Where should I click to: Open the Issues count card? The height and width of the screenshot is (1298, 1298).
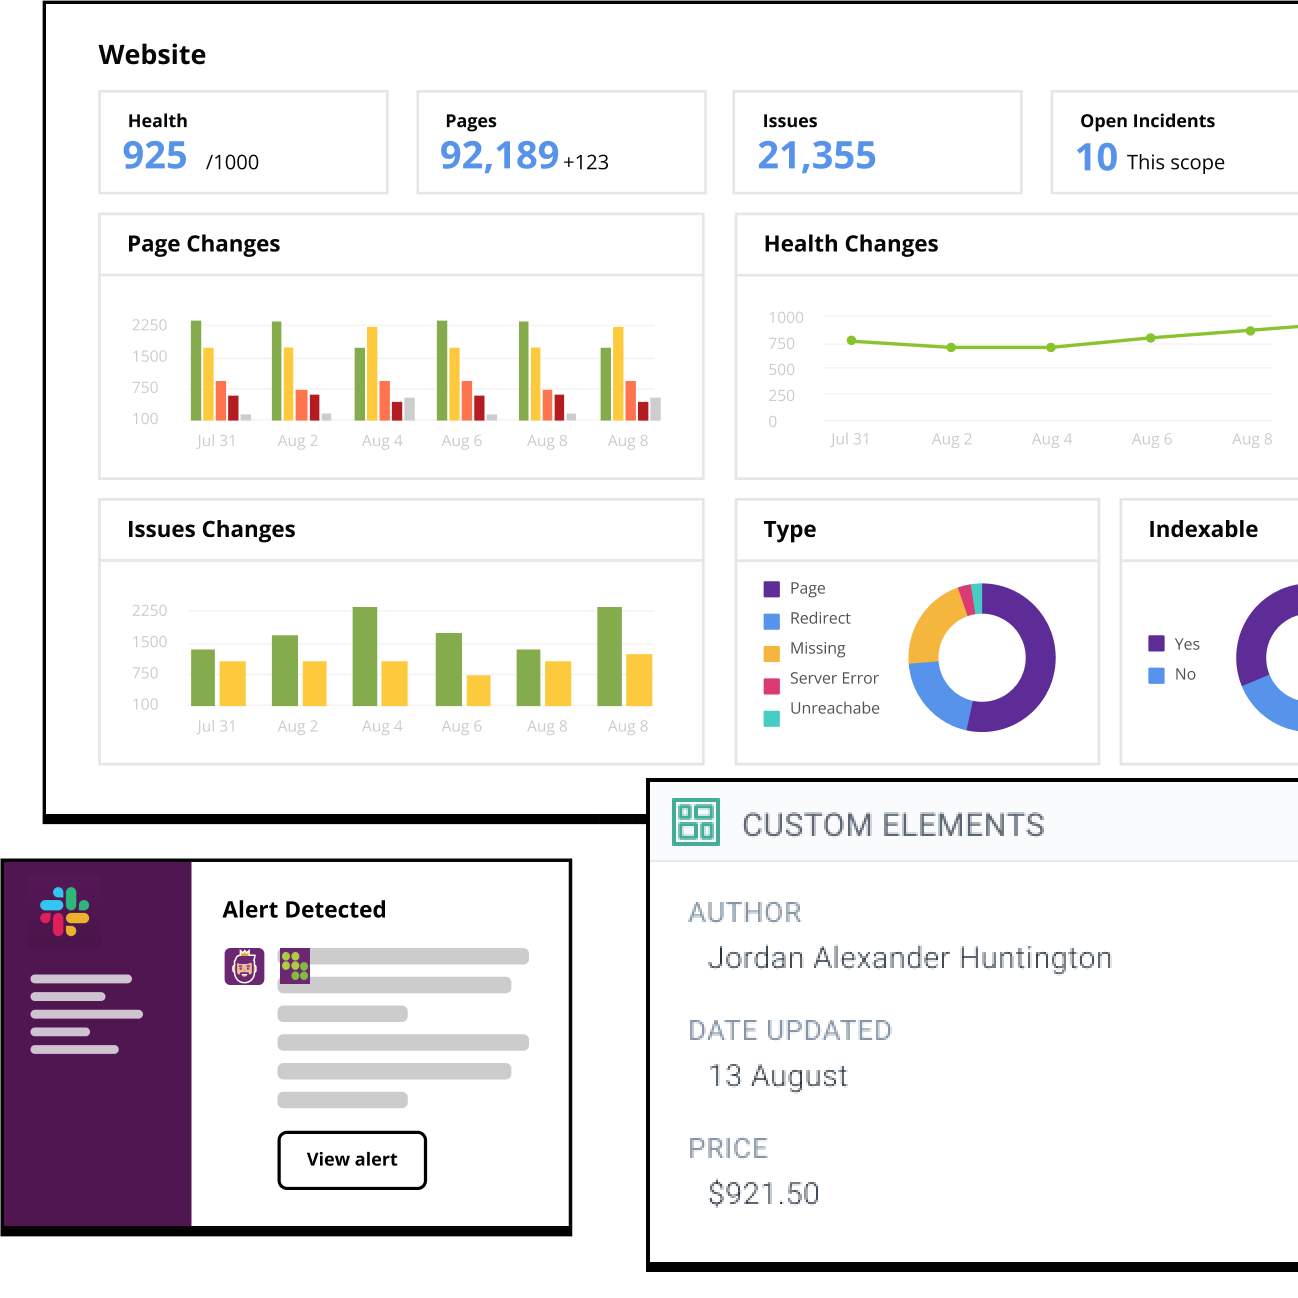(877, 142)
